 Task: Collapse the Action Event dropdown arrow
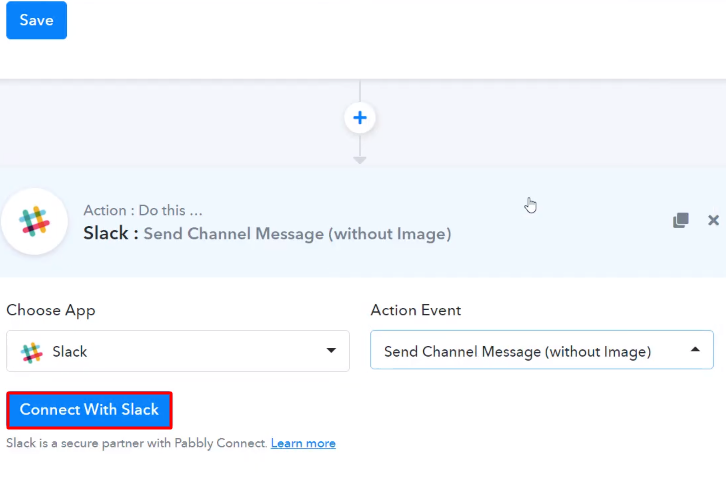pos(695,350)
